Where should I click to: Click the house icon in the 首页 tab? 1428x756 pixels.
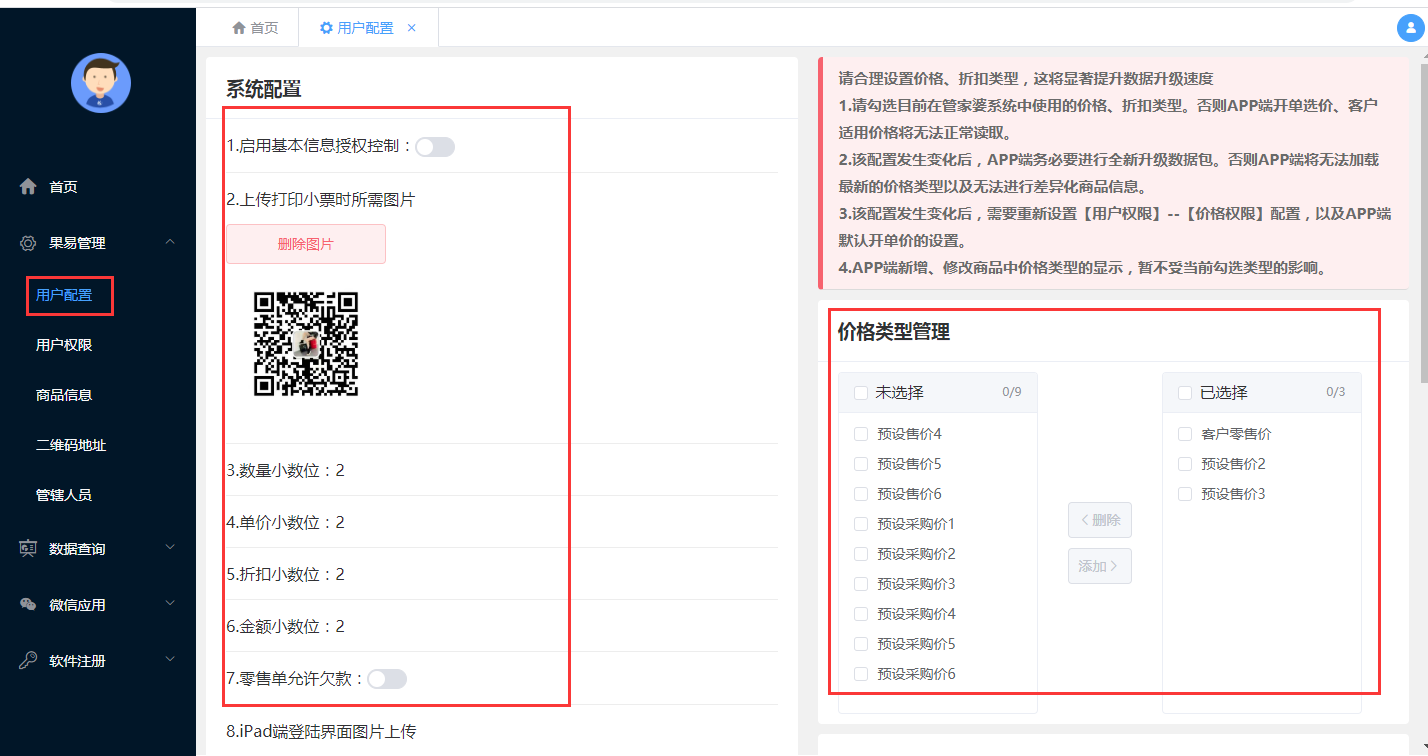(238, 28)
